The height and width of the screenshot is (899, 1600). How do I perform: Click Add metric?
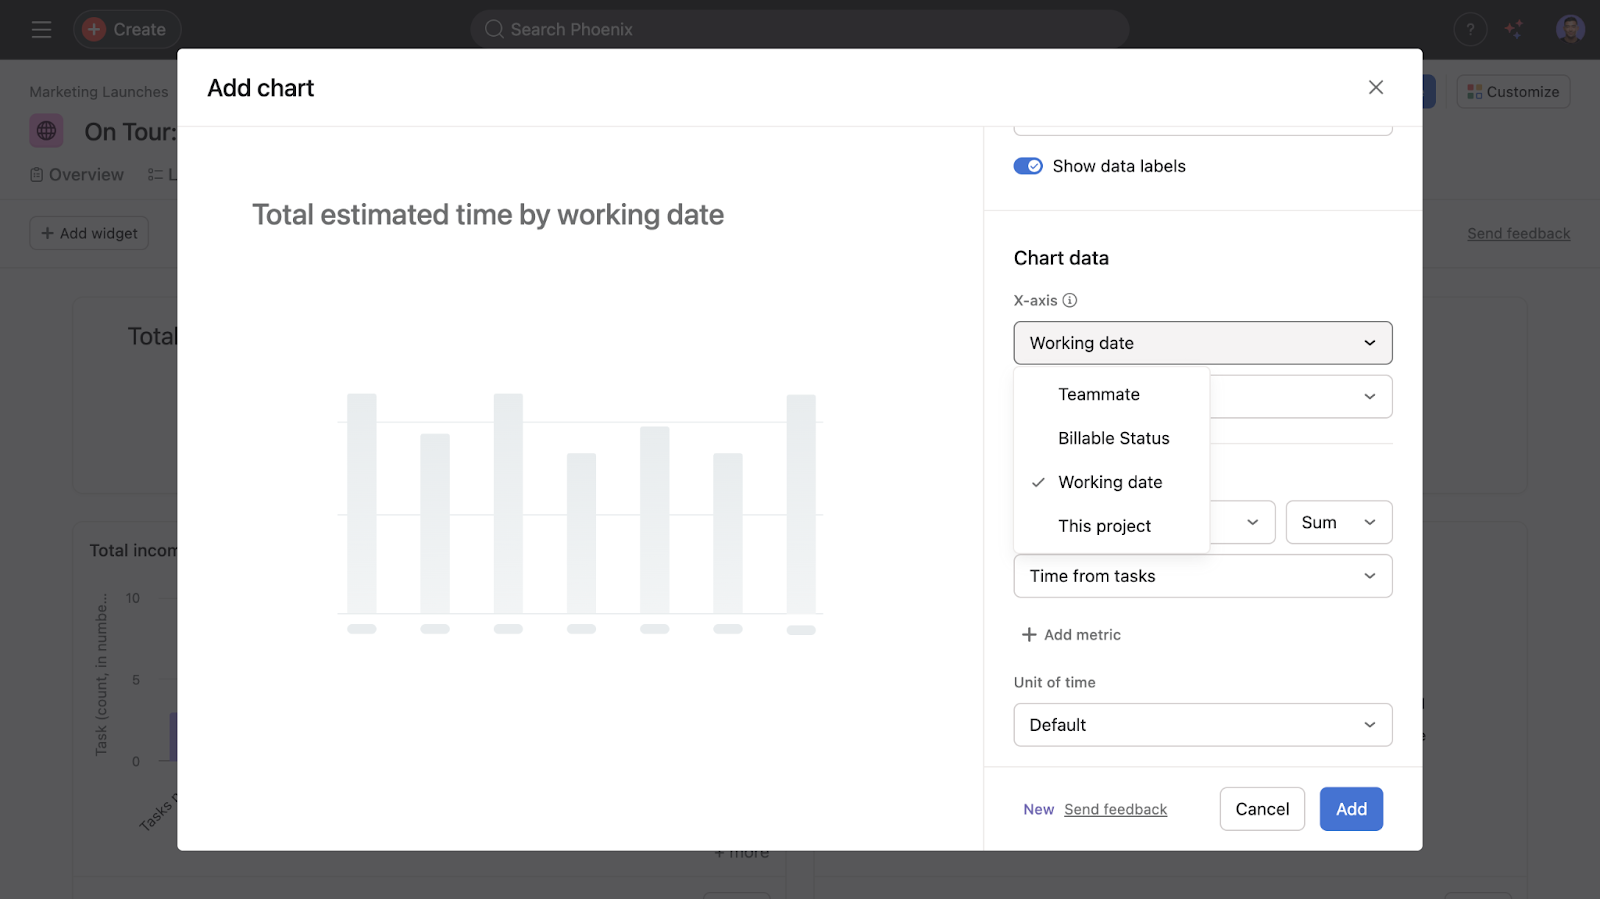point(1071,635)
